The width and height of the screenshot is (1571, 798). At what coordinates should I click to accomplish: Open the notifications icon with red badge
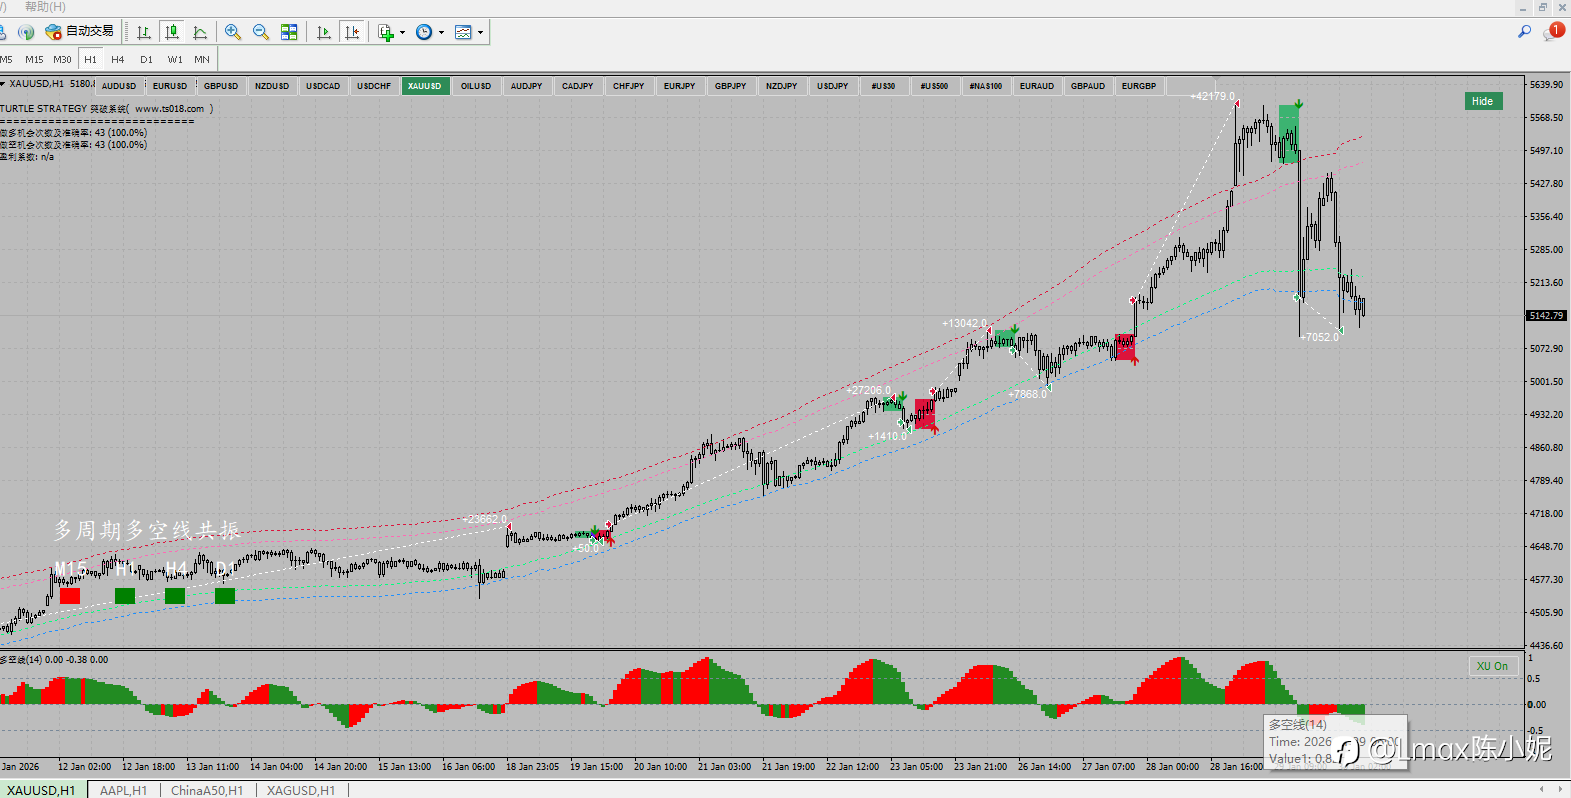coord(1553,32)
